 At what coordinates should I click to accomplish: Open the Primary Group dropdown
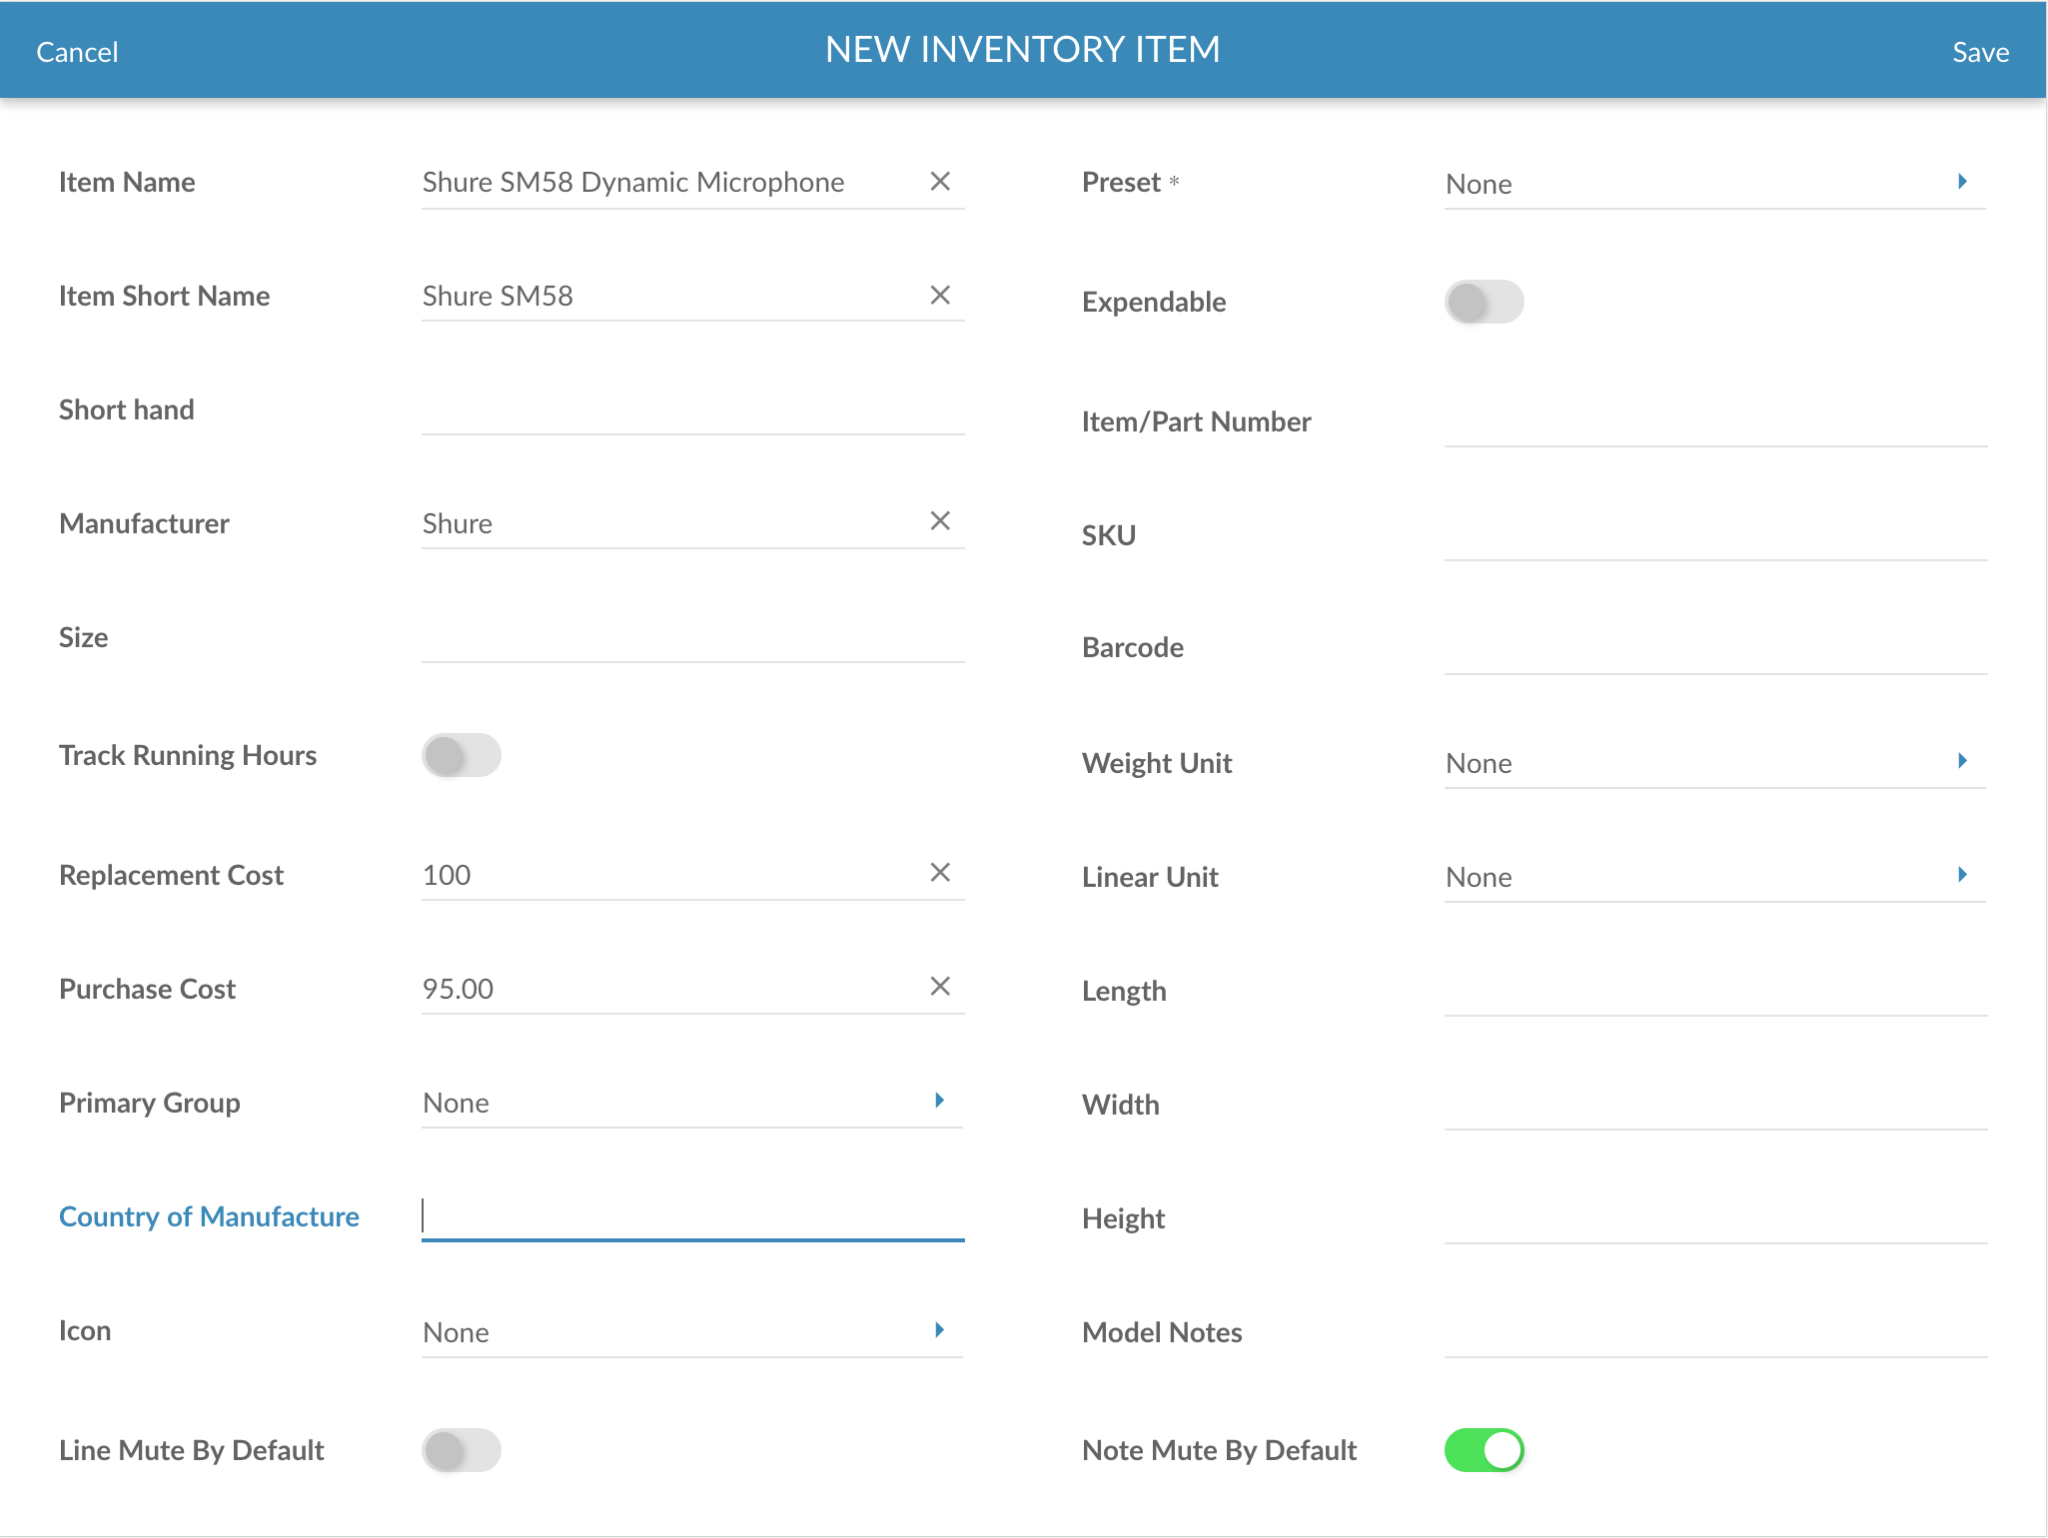pos(692,1103)
